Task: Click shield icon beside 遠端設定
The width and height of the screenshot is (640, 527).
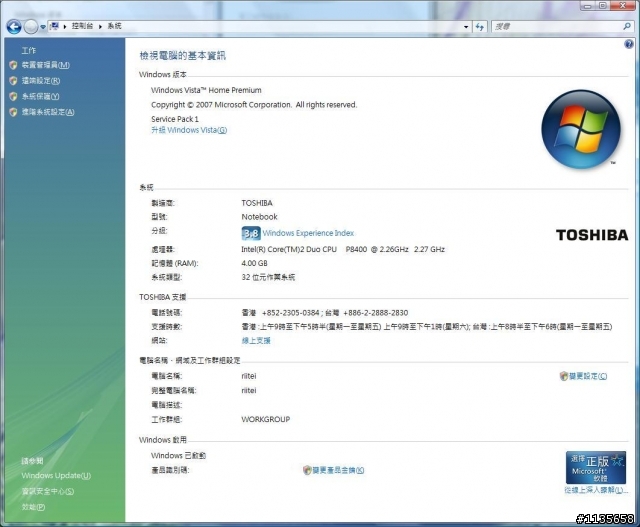Action: [13, 81]
